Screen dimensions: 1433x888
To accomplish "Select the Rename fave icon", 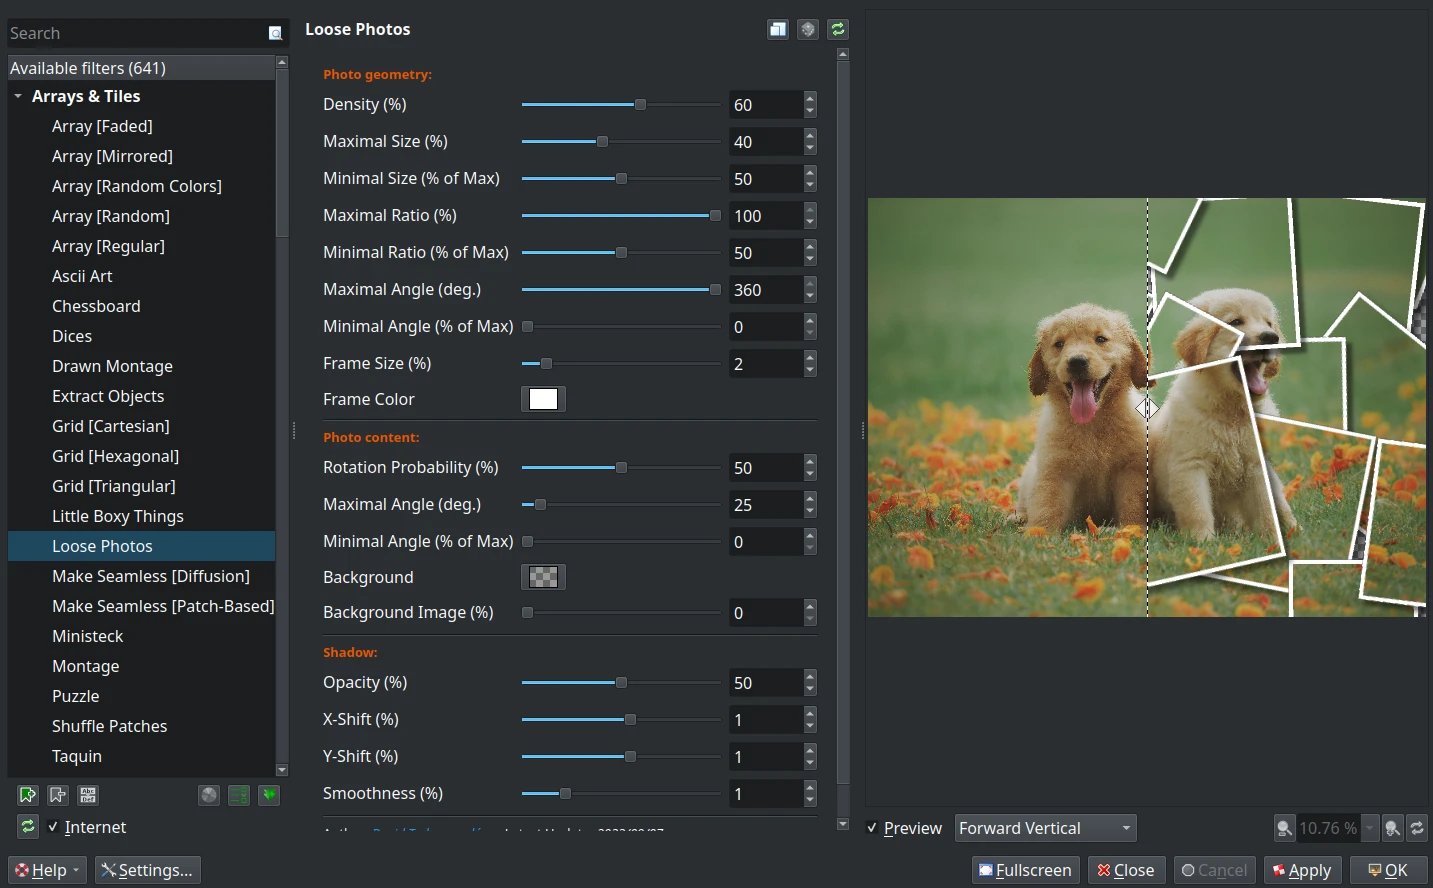I will pyautogui.click(x=87, y=795).
